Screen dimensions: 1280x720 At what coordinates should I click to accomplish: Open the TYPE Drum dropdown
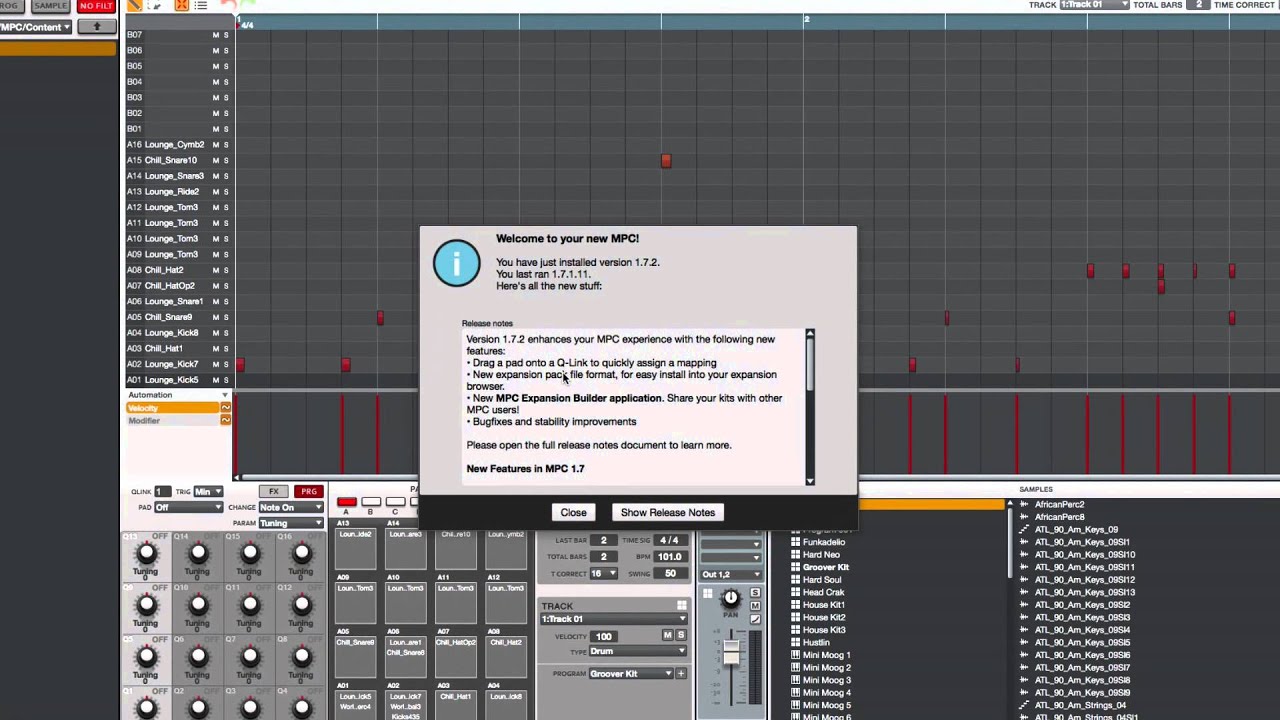click(x=638, y=652)
